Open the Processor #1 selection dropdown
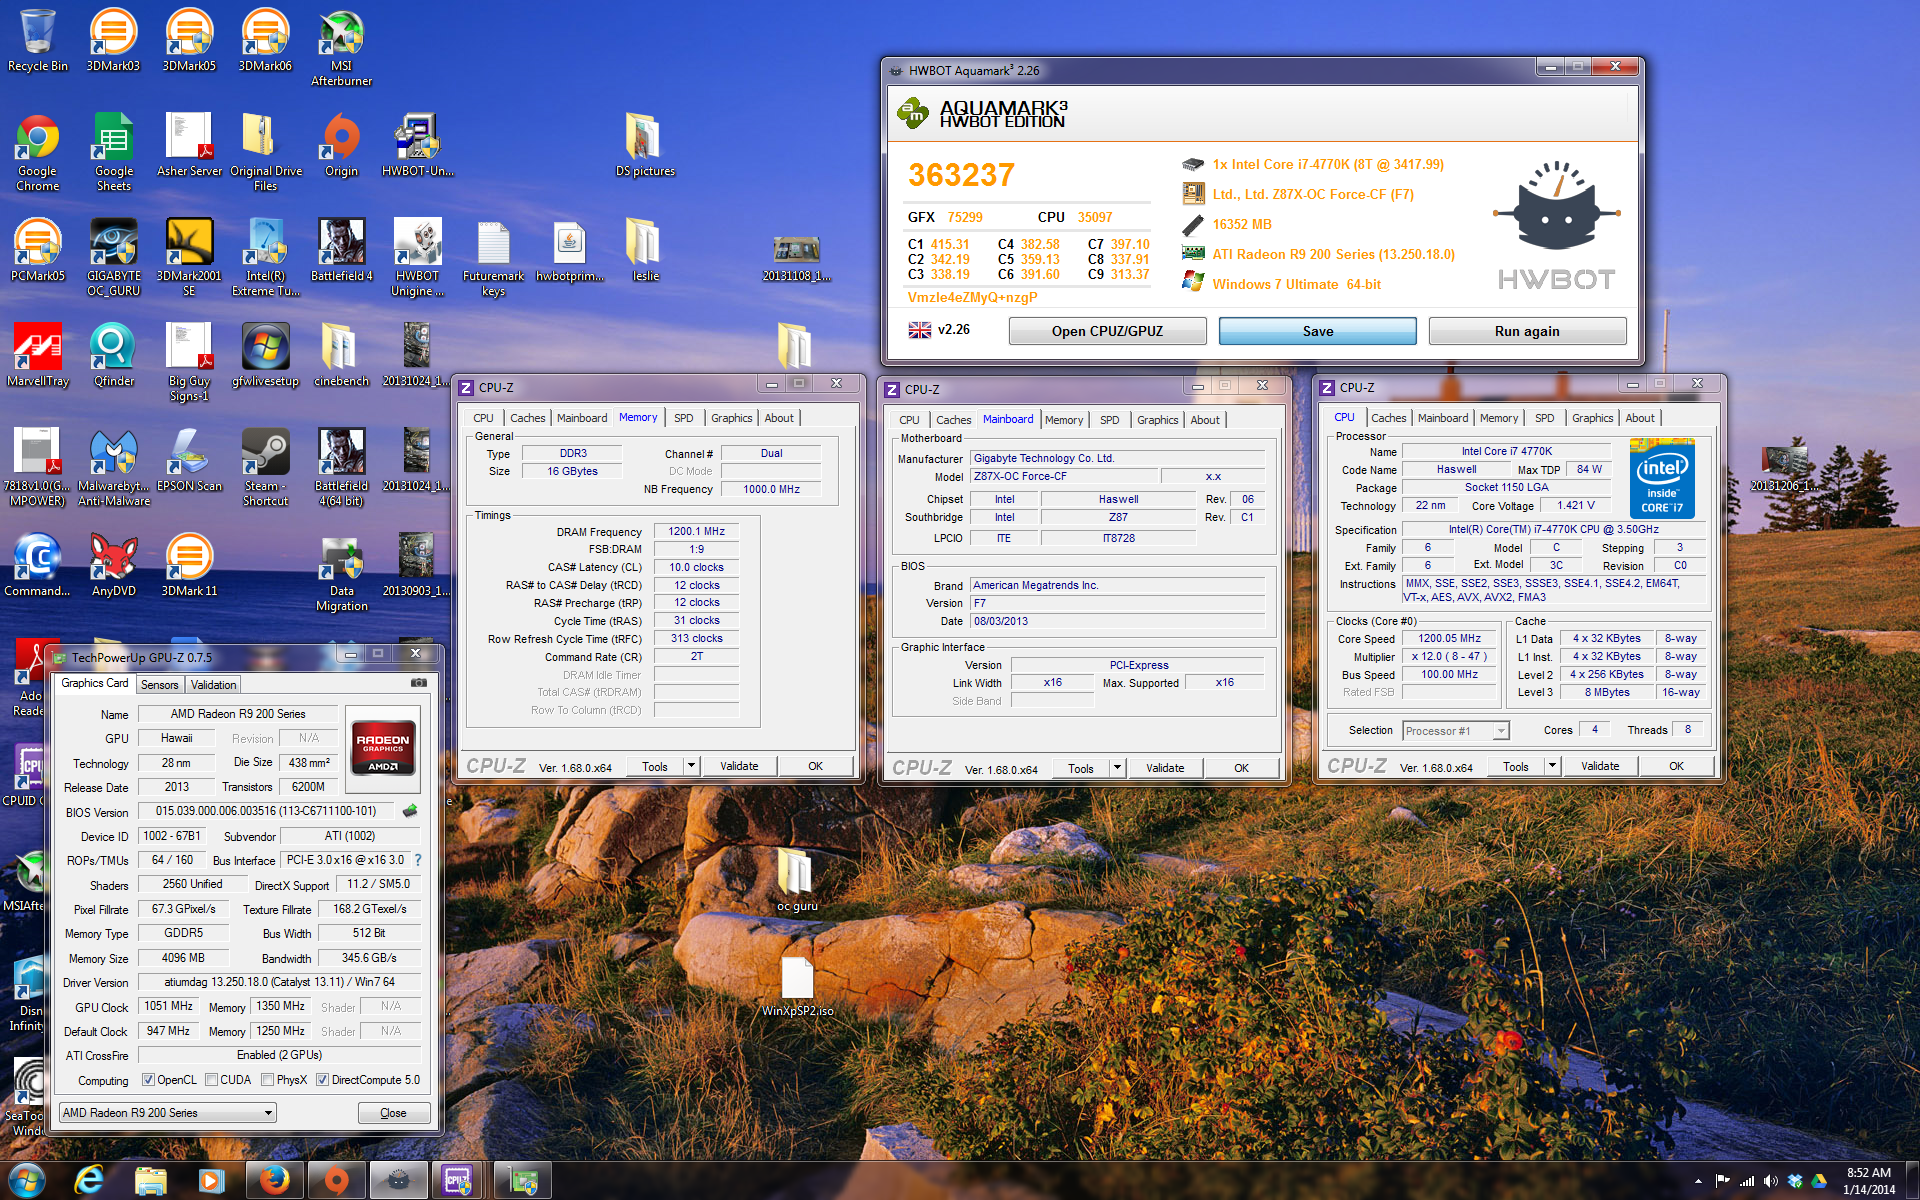Image resolution: width=1920 pixels, height=1200 pixels. tap(1455, 731)
